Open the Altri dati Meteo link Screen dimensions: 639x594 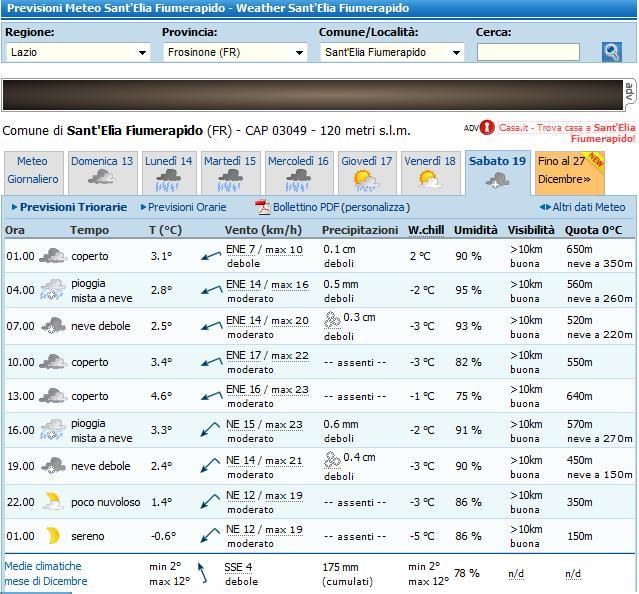583,207
